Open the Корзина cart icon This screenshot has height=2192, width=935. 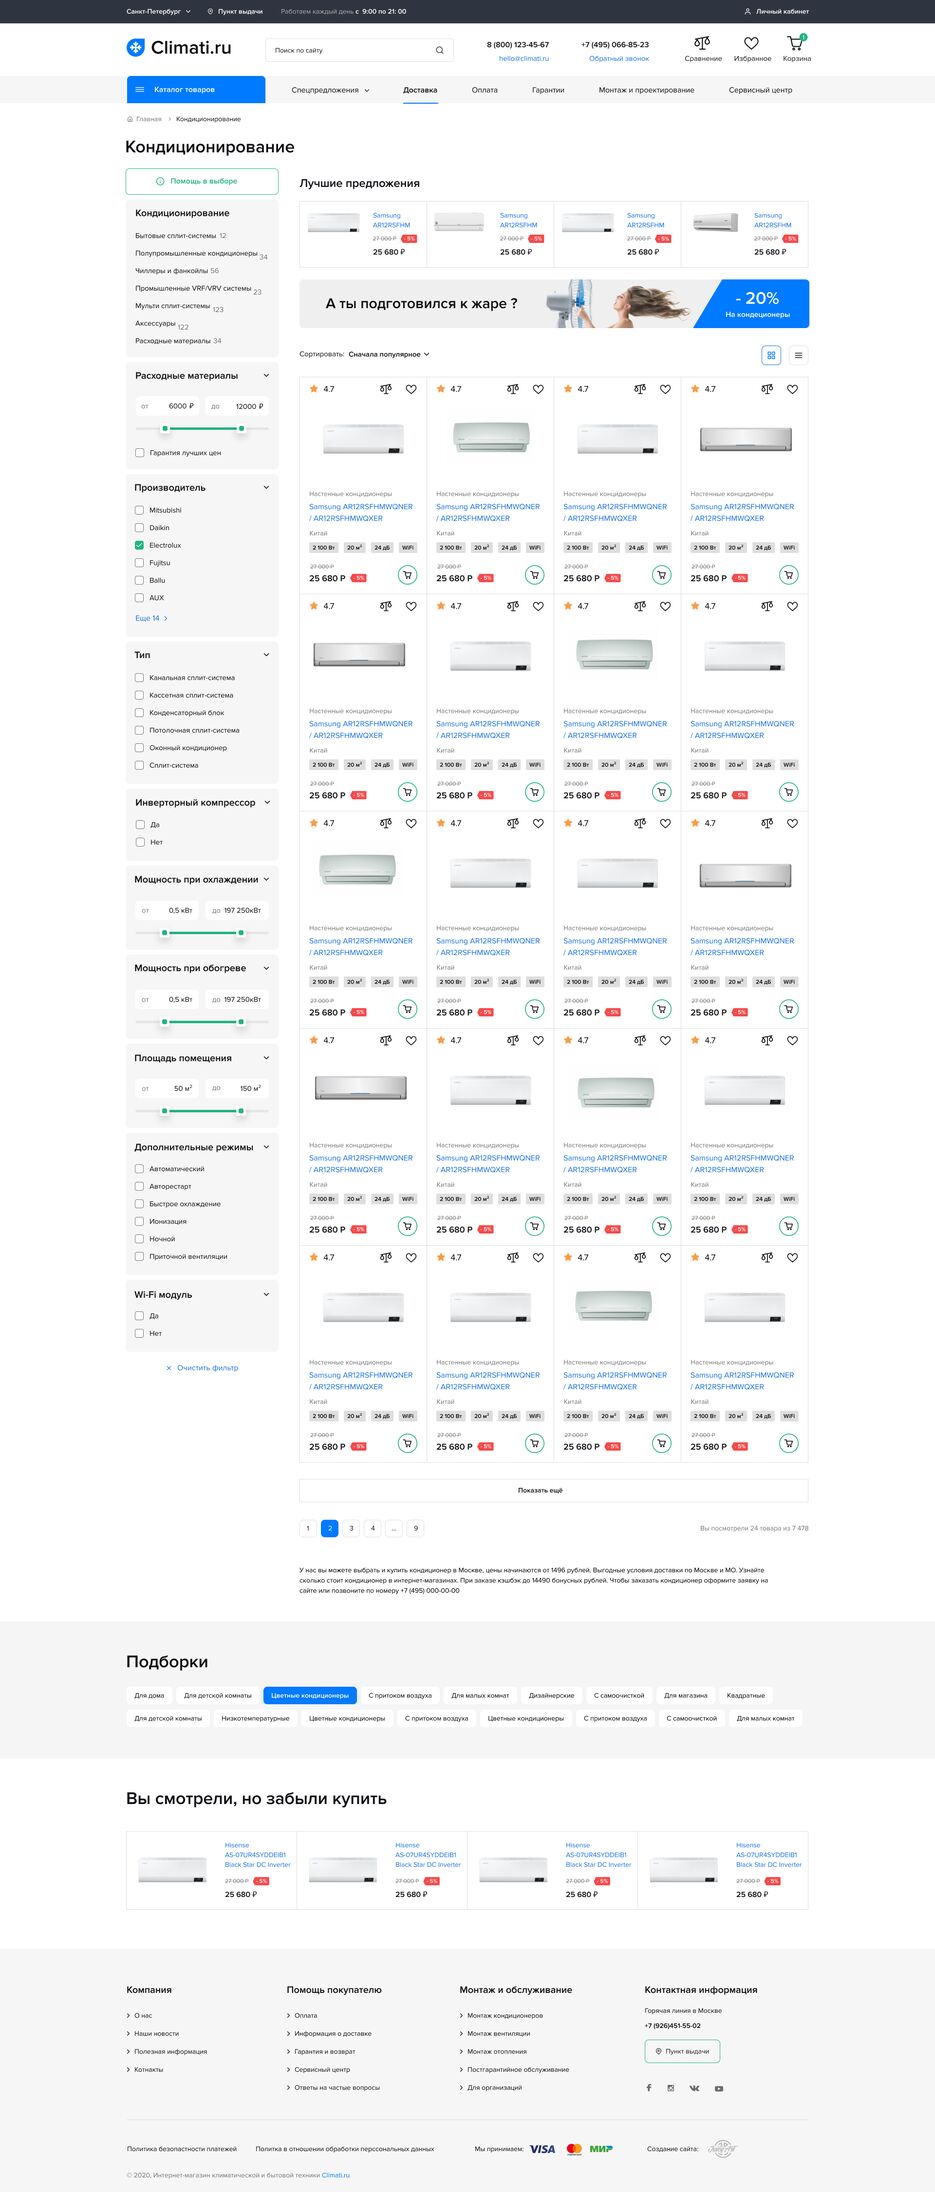pyautogui.click(x=795, y=43)
